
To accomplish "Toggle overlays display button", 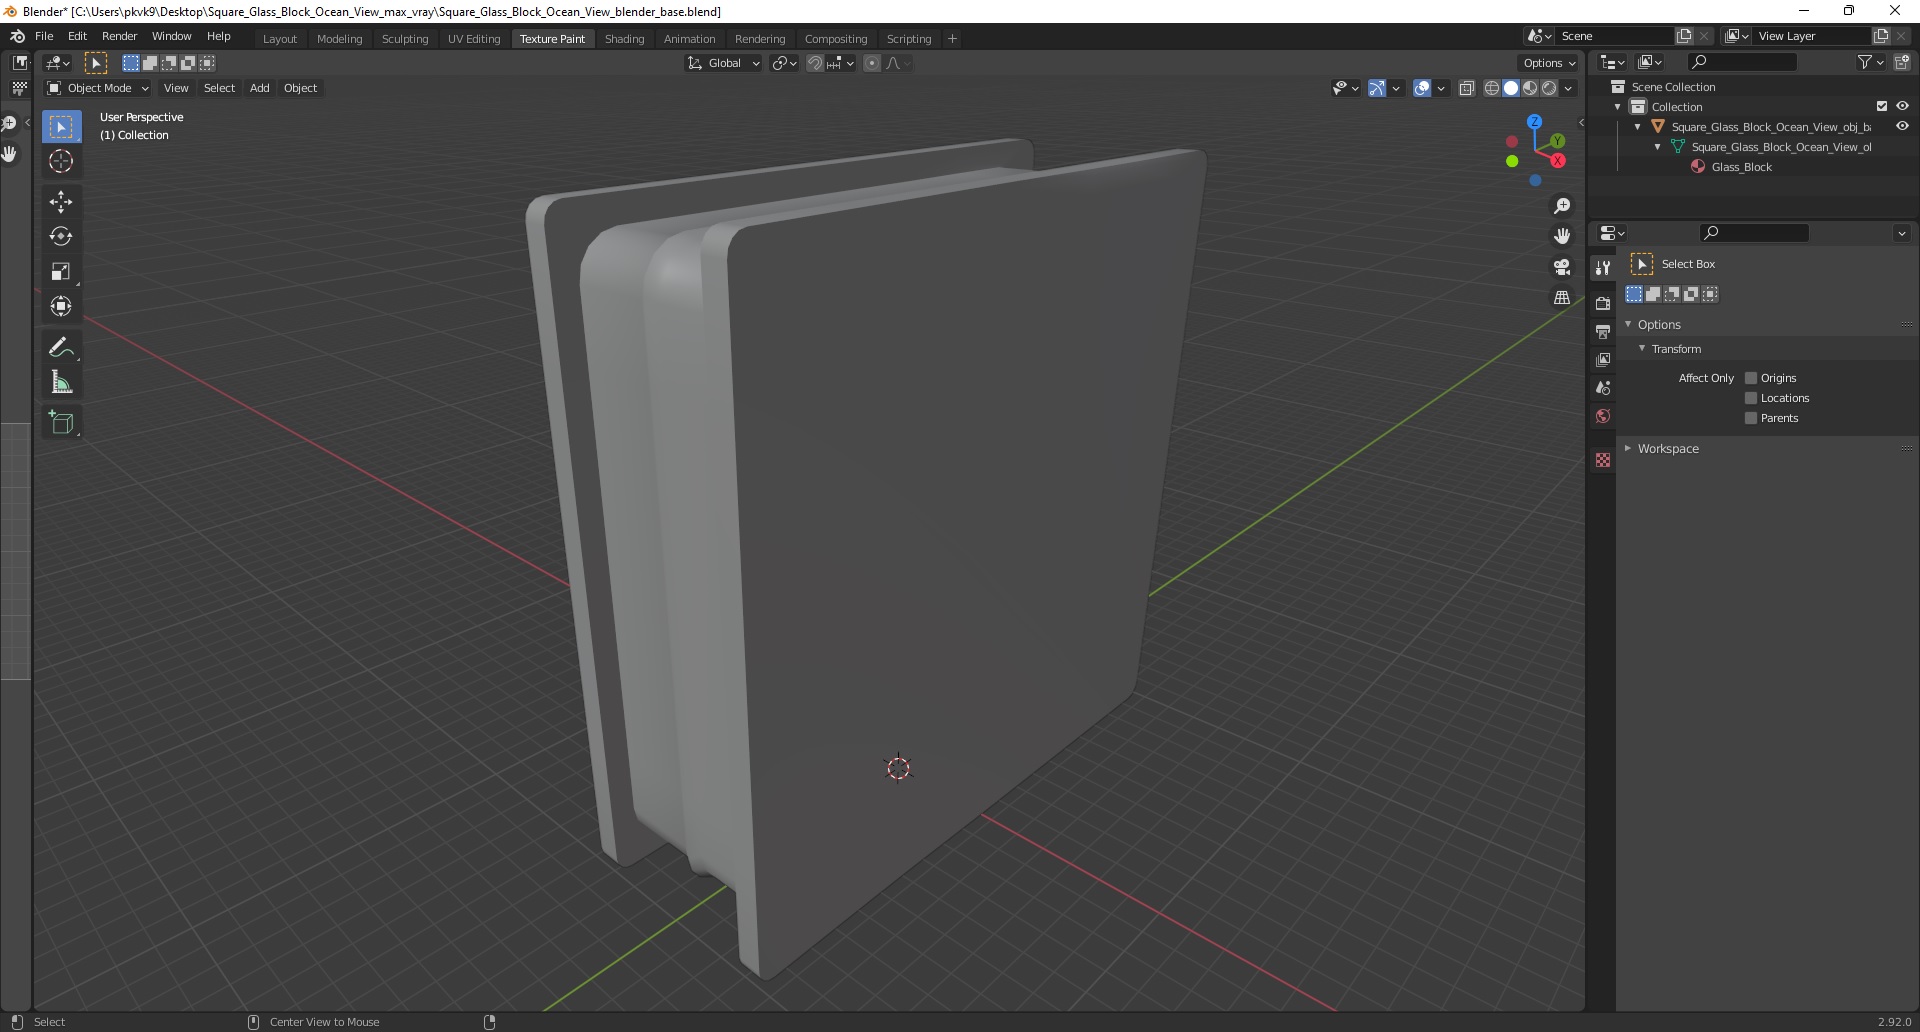I will pos(1422,88).
